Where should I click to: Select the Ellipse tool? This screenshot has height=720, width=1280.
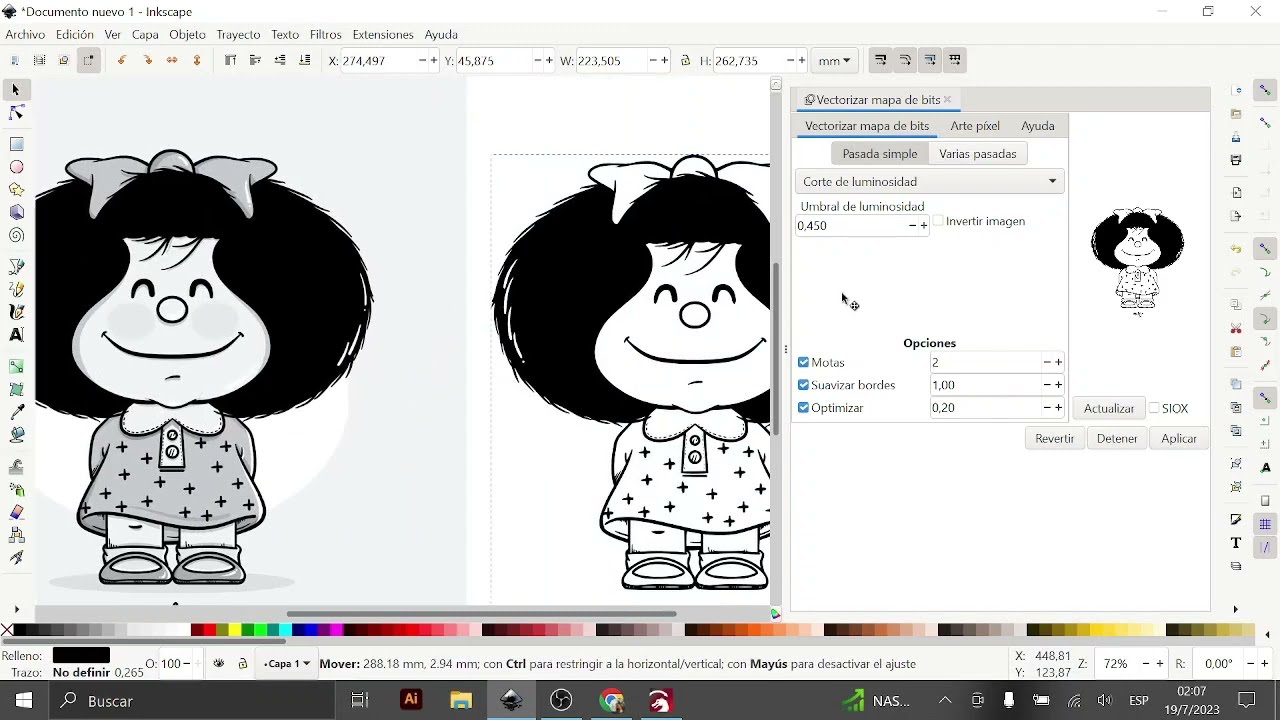16,167
